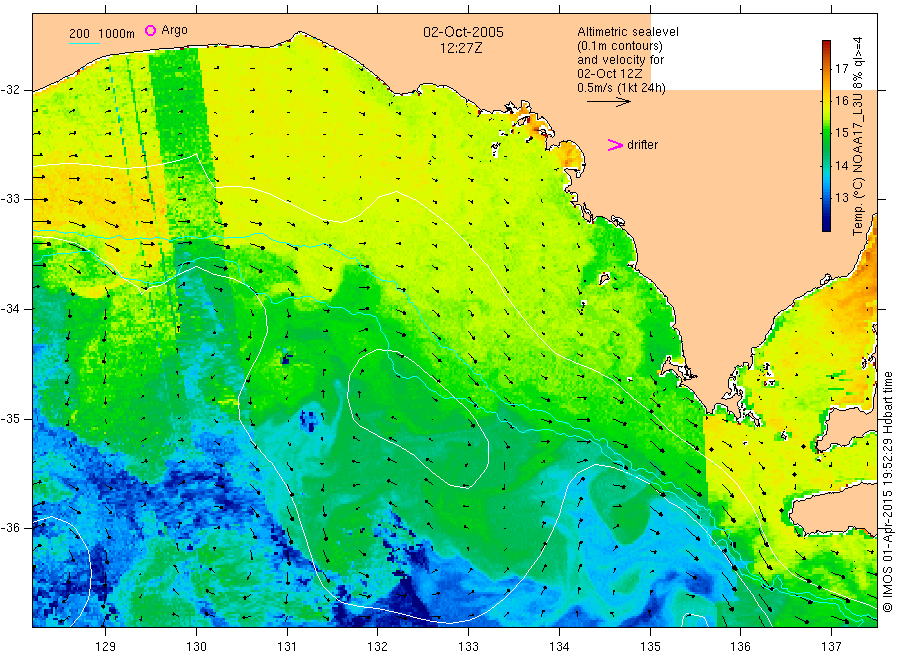This screenshot has width=900, height=660.
Task: Click the 'and velocity for' legend line
Action: click(x=620, y=60)
